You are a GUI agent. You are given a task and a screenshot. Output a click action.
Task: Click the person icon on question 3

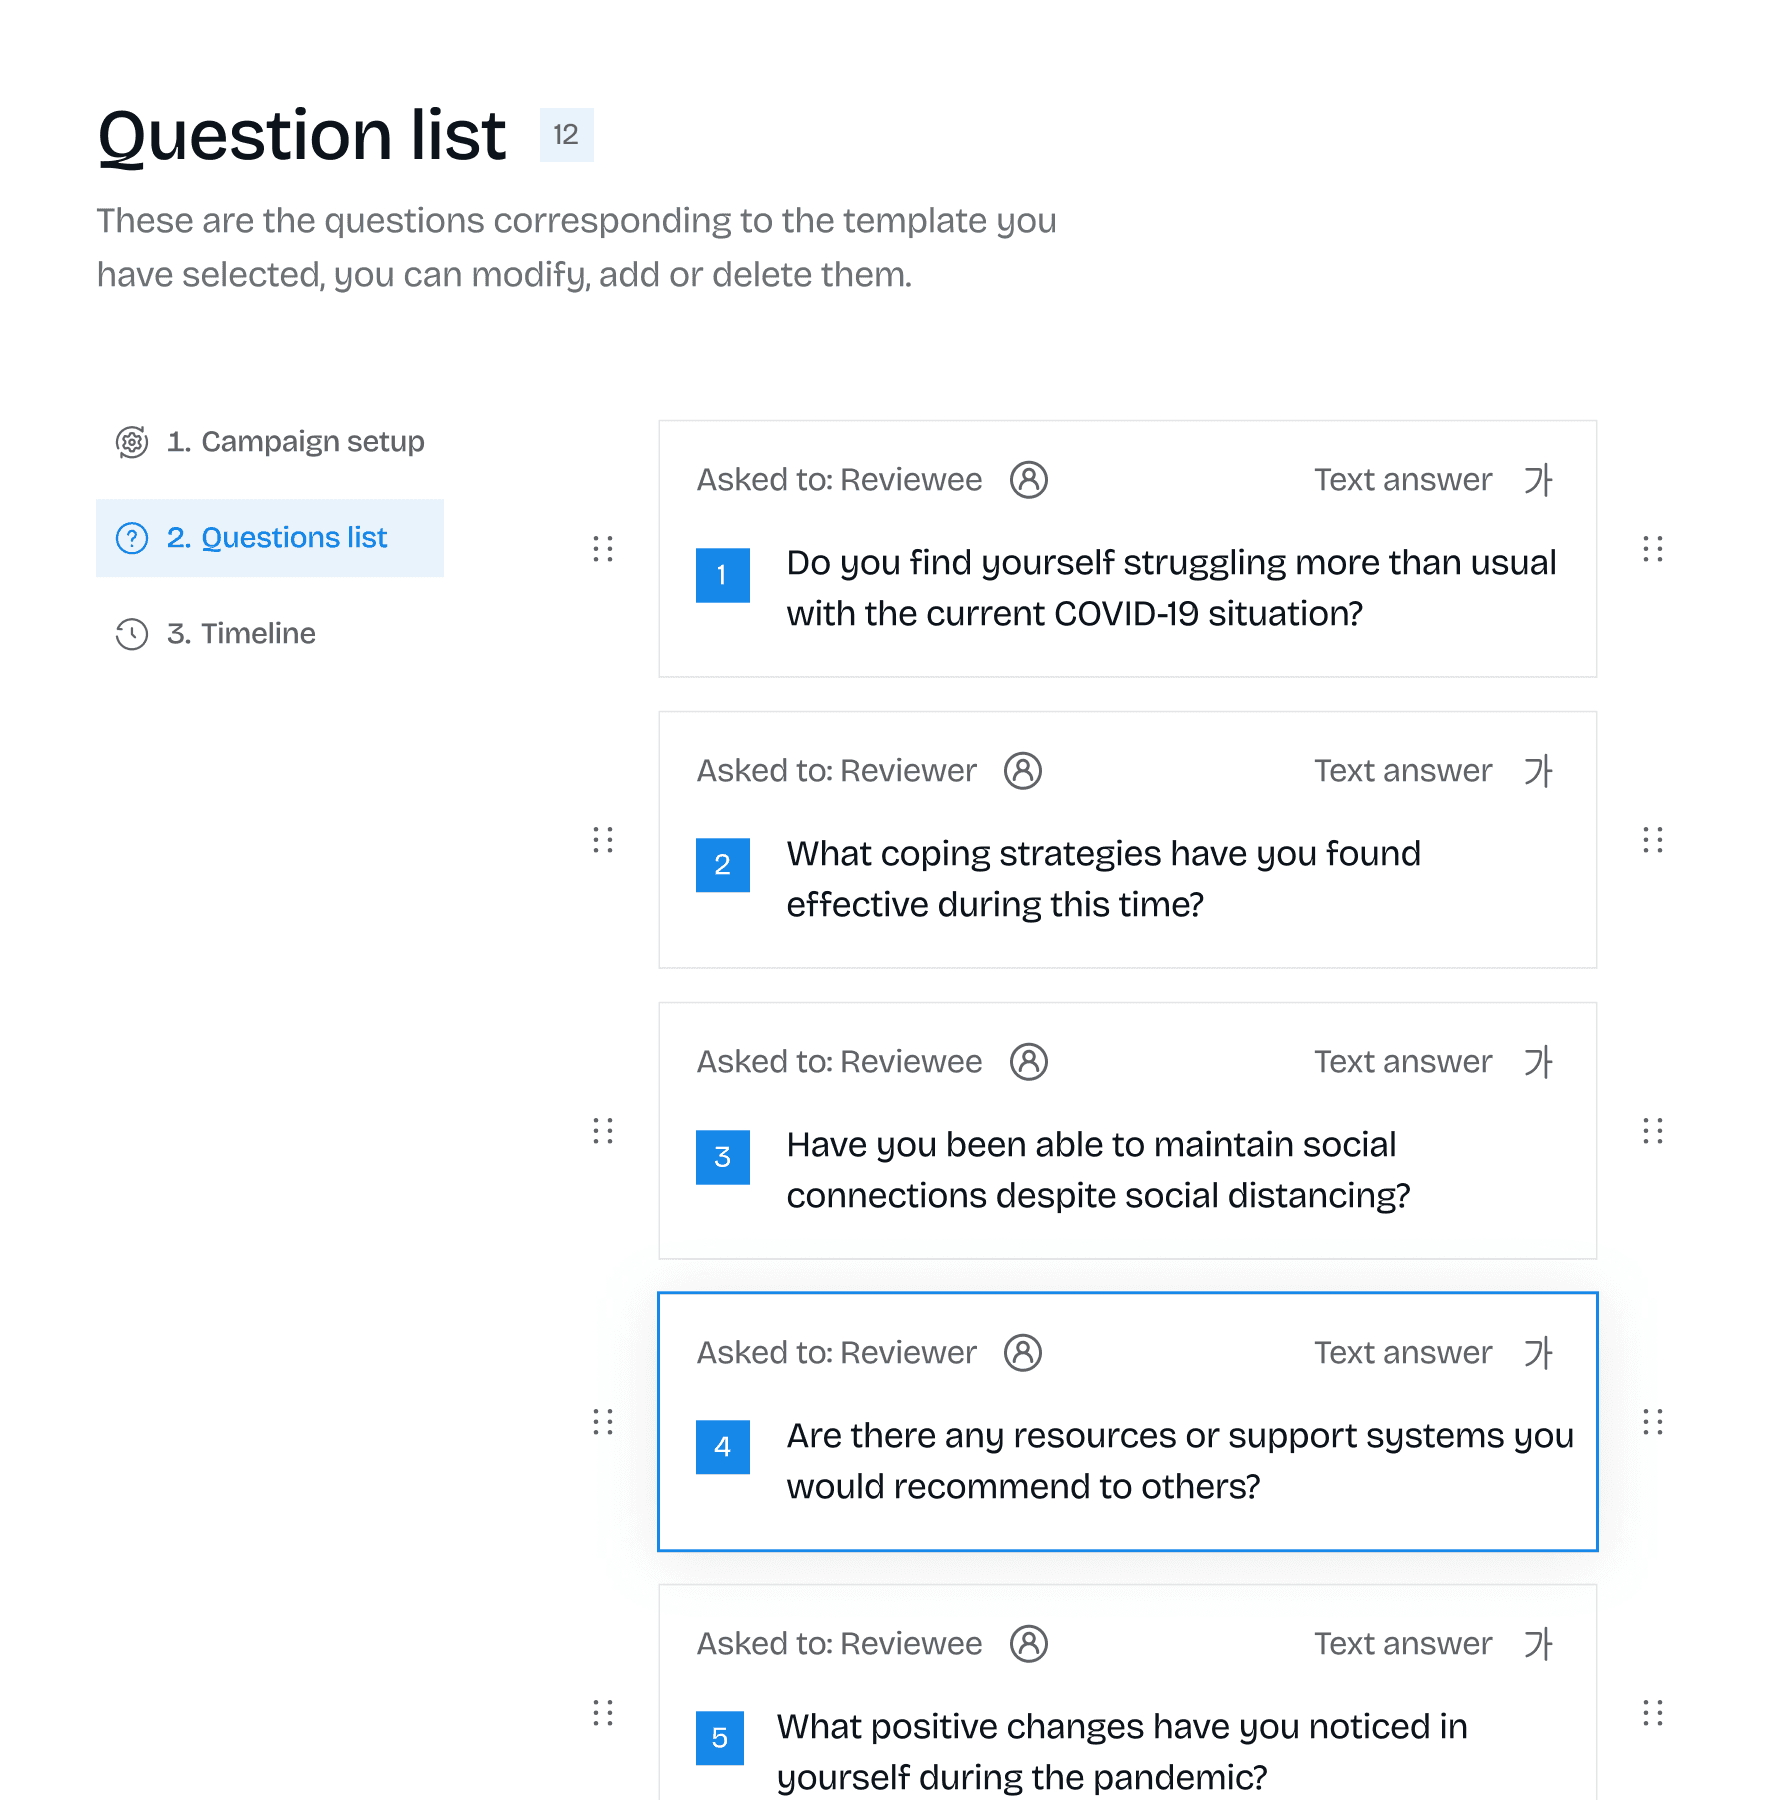click(x=1031, y=1061)
